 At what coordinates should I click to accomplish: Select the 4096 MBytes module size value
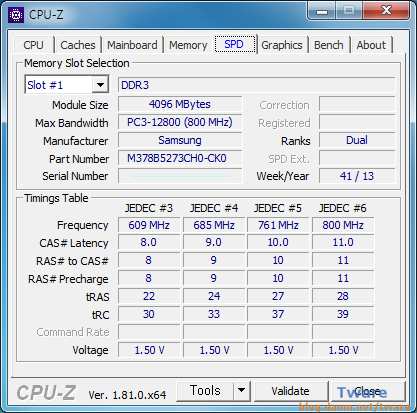[x=180, y=104]
